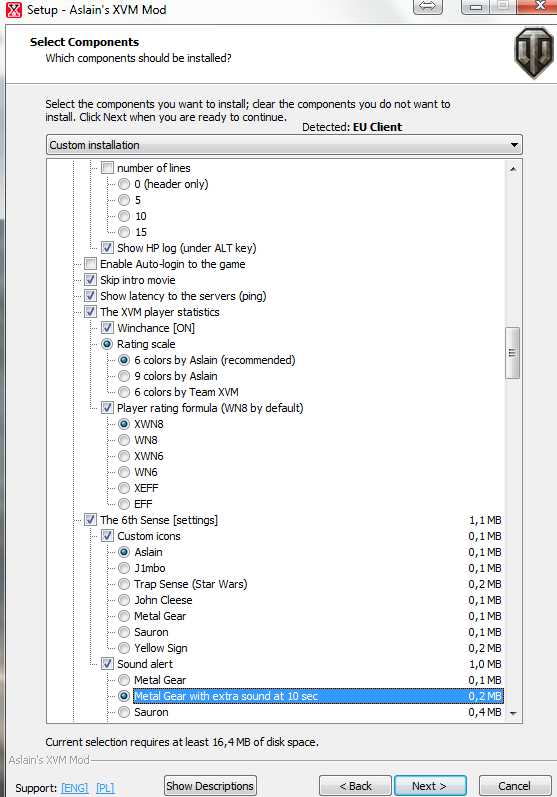
Task: Select the 10 lines radio option
Action: click(x=124, y=216)
